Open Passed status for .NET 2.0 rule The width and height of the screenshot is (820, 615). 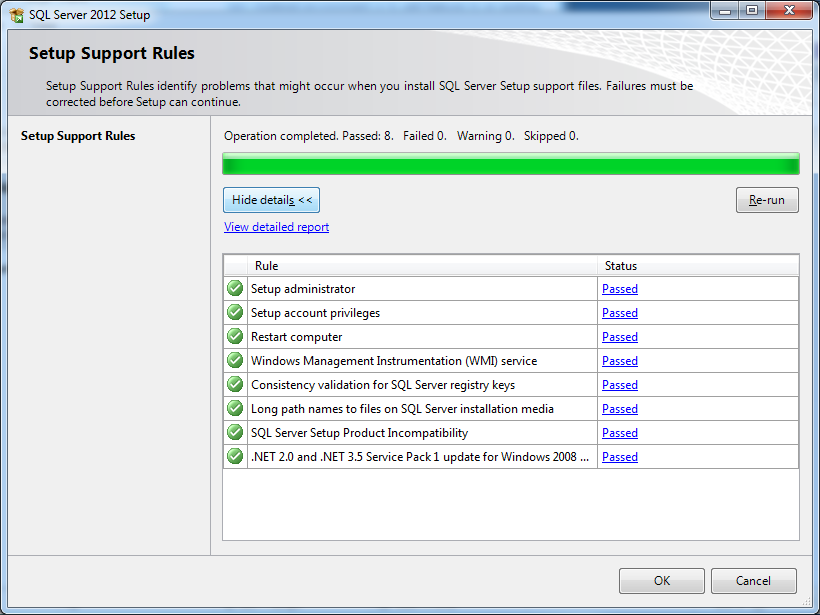click(x=620, y=457)
